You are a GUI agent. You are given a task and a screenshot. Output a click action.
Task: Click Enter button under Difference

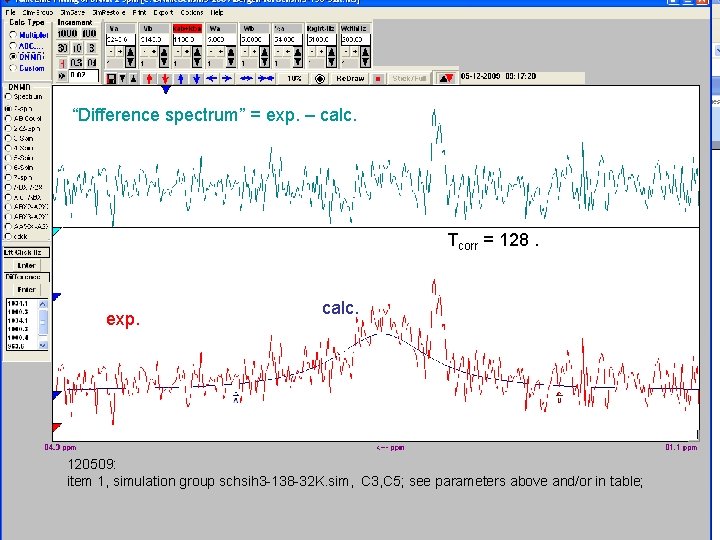click(26, 290)
